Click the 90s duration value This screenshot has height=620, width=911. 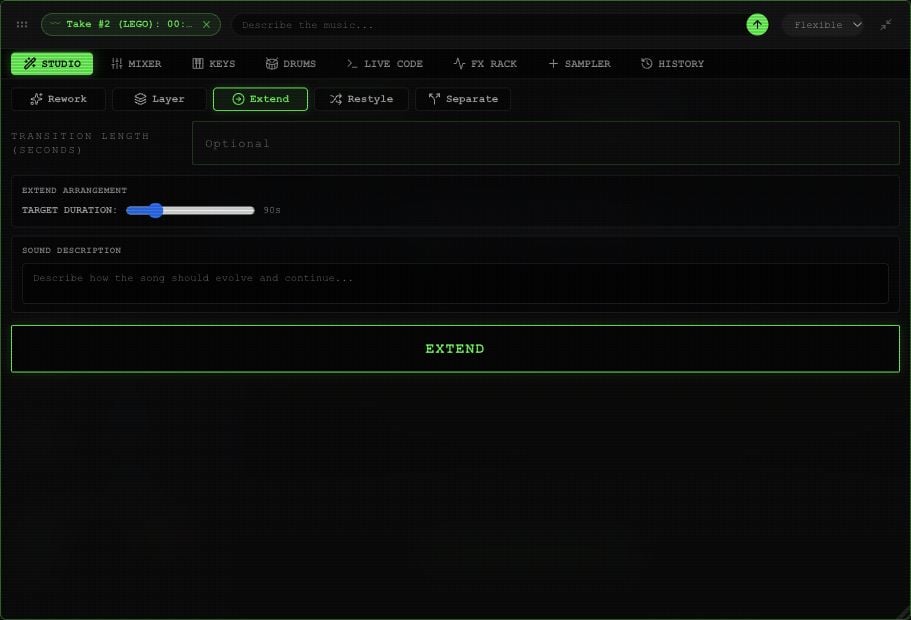coord(272,210)
